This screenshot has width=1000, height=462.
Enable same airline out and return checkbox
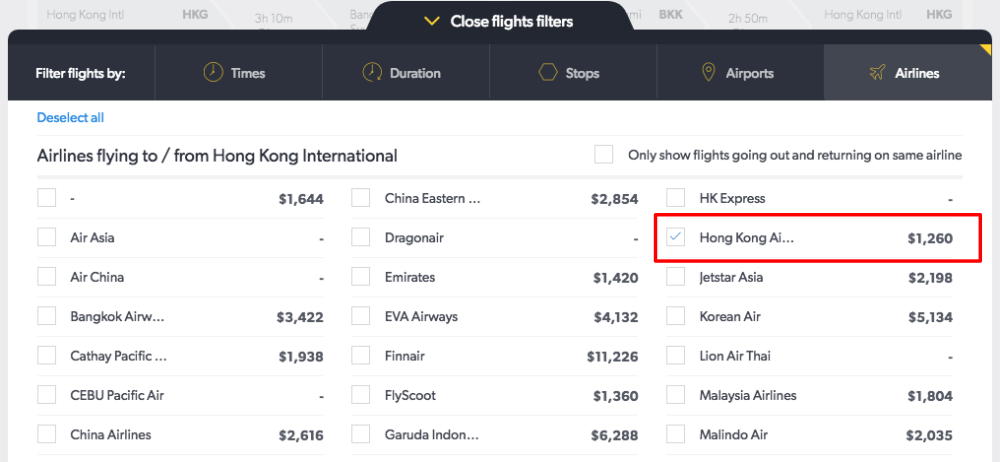pyautogui.click(x=603, y=155)
